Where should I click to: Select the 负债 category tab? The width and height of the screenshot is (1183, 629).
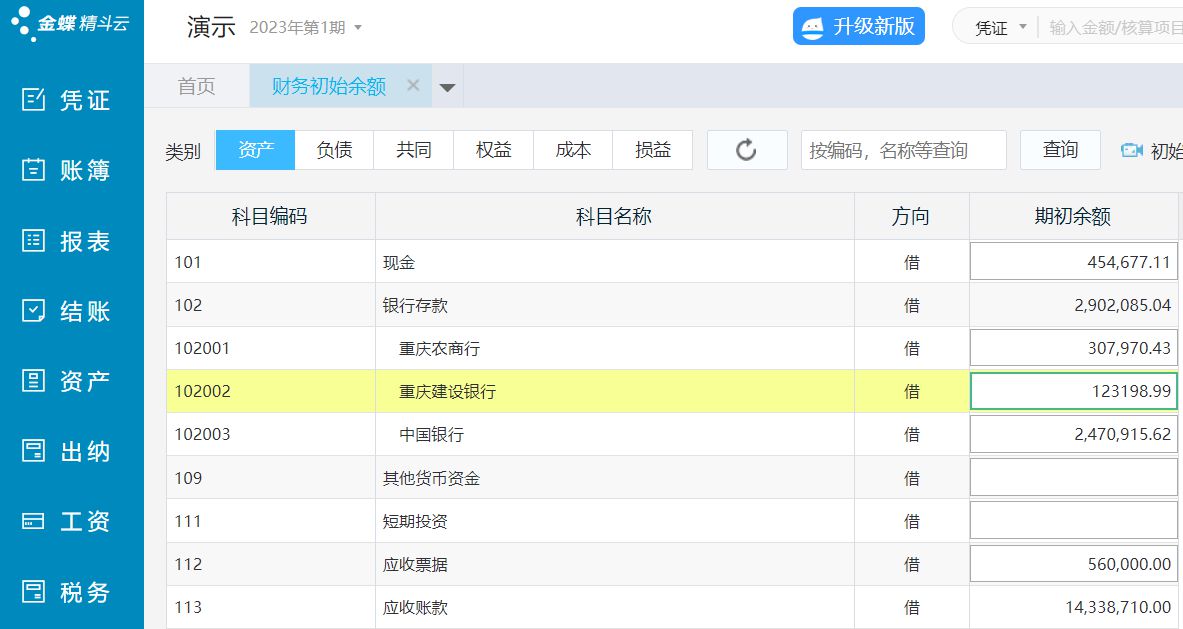334,150
